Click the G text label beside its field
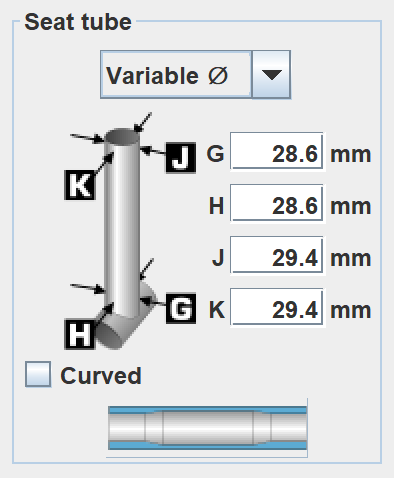Image resolution: width=394 pixels, height=478 pixels. [x=215, y=154]
